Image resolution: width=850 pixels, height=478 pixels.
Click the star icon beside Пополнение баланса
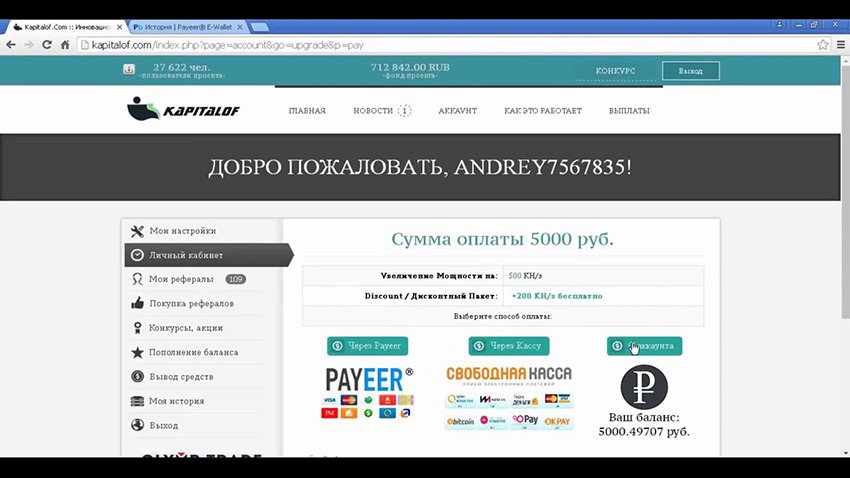137,352
